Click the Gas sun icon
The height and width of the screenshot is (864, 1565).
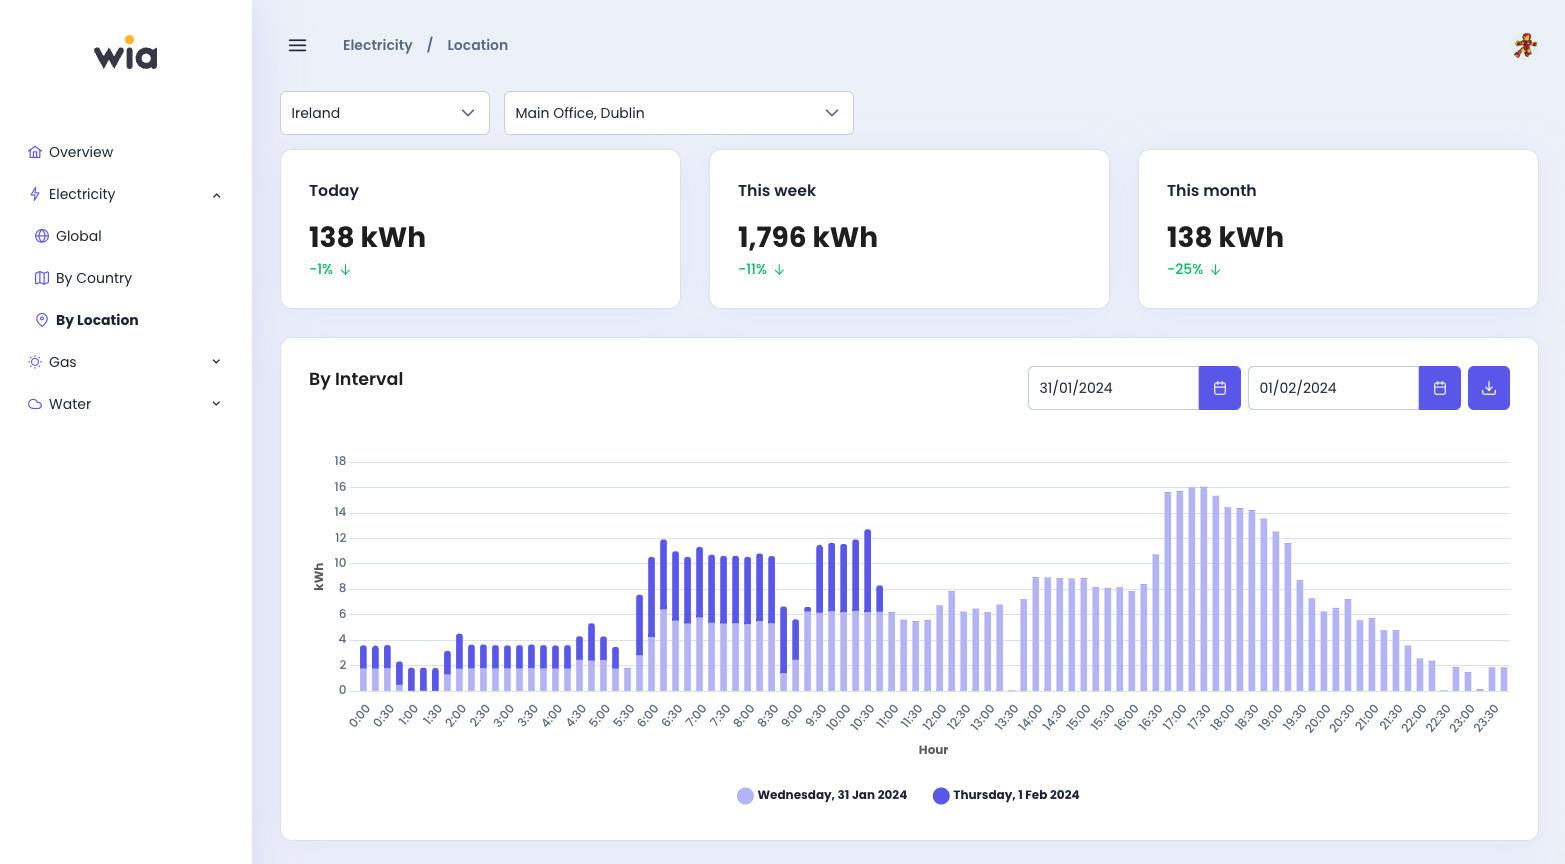point(35,362)
